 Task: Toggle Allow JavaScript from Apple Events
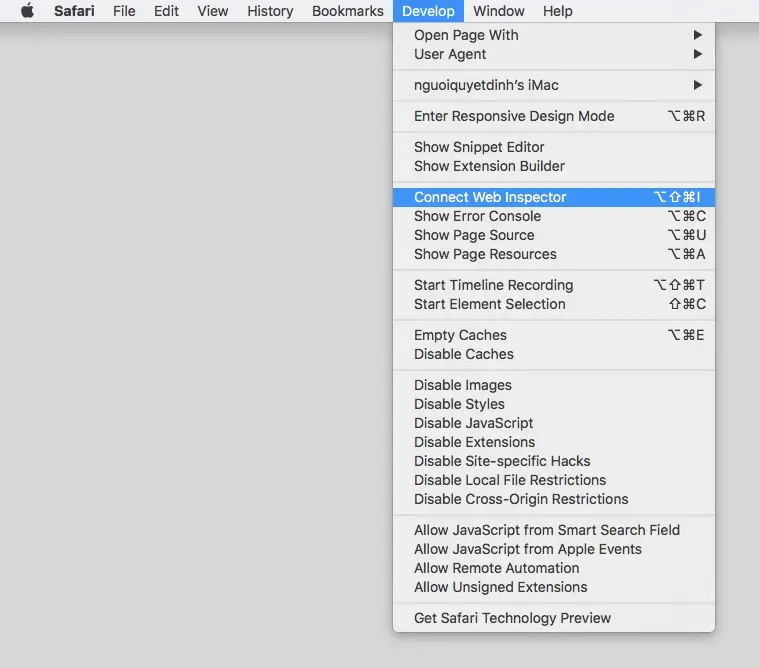554,549
